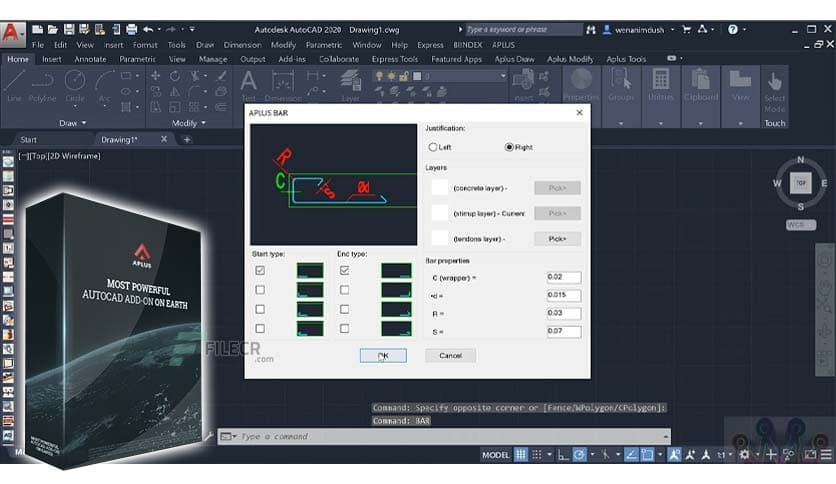Click the ViewCube TOP face
This screenshot has height=484, width=836.
tap(799, 183)
